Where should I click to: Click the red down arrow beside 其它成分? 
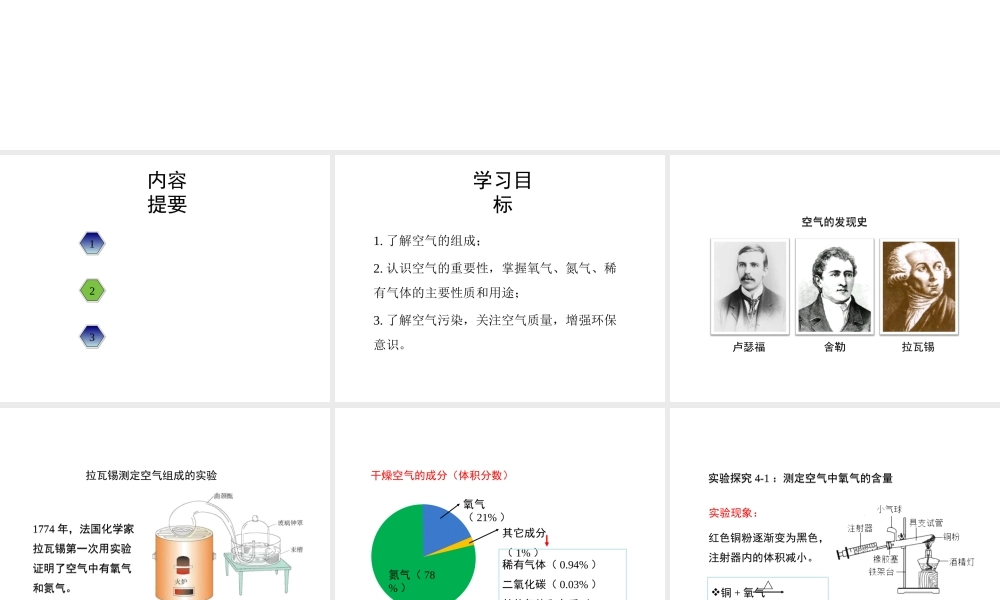point(547,541)
